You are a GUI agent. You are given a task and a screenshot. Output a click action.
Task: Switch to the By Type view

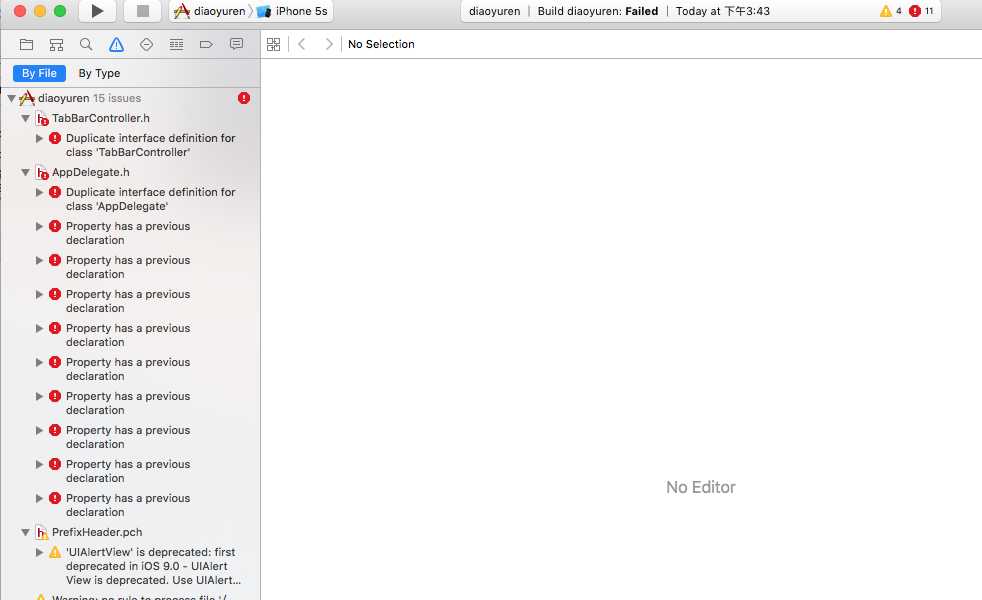point(99,73)
